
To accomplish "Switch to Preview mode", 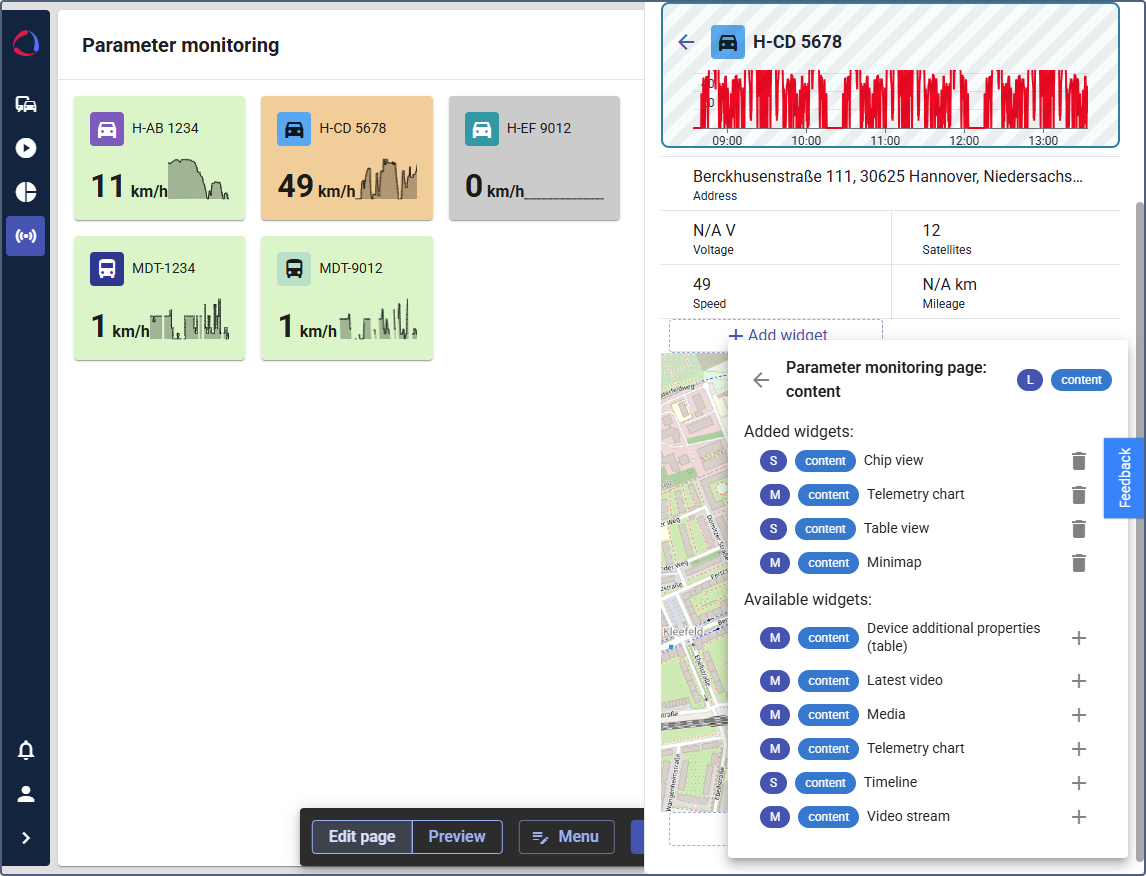I will pos(457,837).
